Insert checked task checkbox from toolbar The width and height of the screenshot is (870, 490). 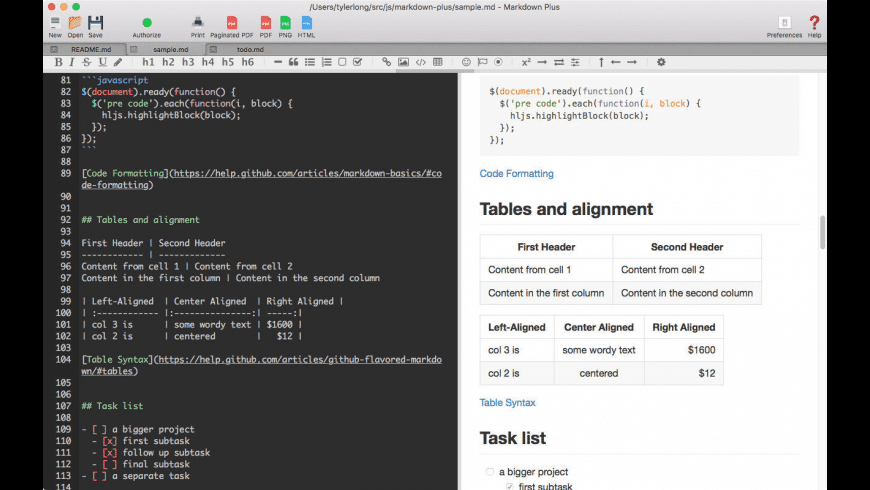pyautogui.click(x=359, y=62)
